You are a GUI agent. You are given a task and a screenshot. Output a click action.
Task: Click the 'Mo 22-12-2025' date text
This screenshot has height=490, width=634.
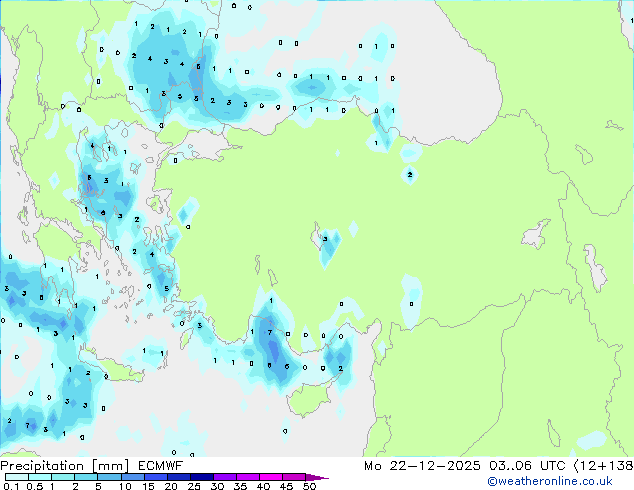click(422, 466)
